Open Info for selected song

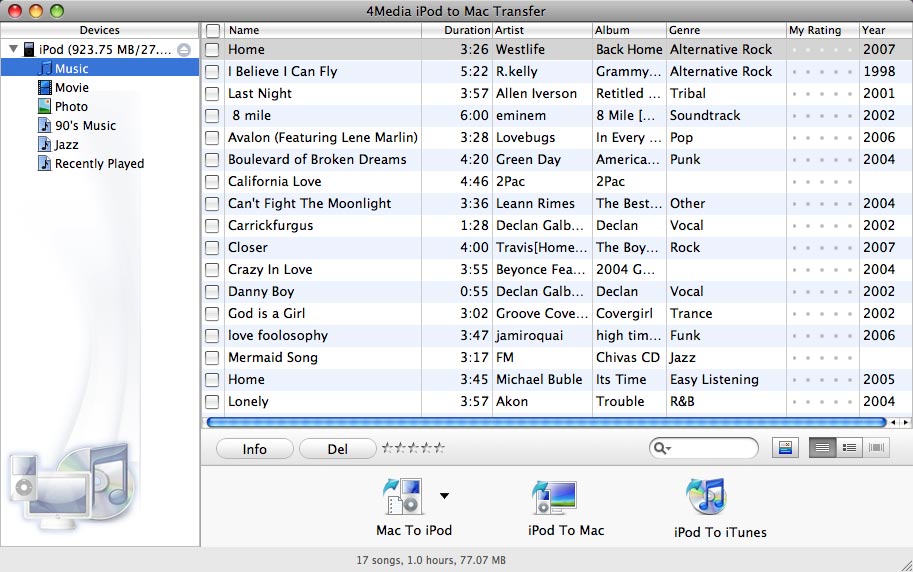pos(254,449)
